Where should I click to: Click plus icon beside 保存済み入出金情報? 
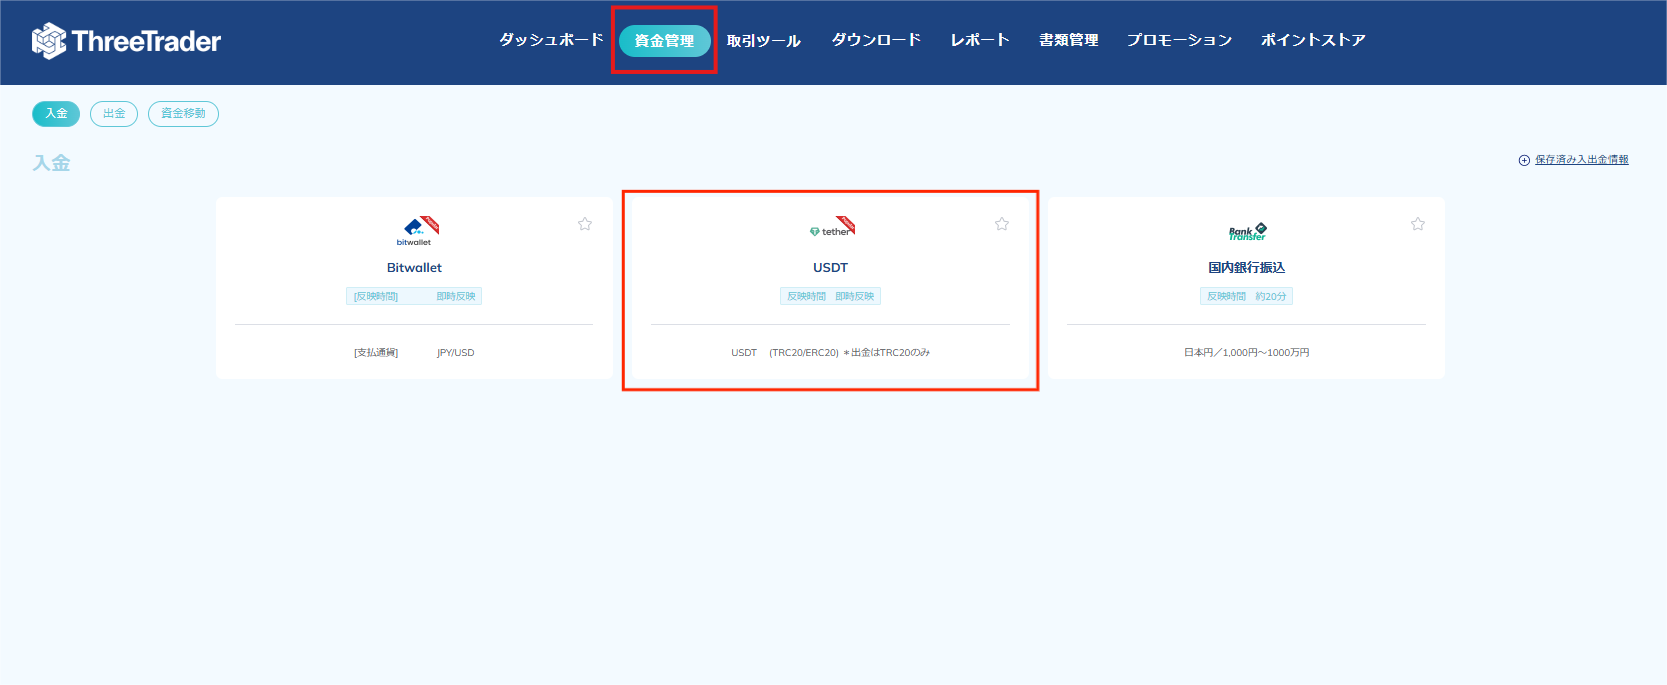coord(1524,160)
